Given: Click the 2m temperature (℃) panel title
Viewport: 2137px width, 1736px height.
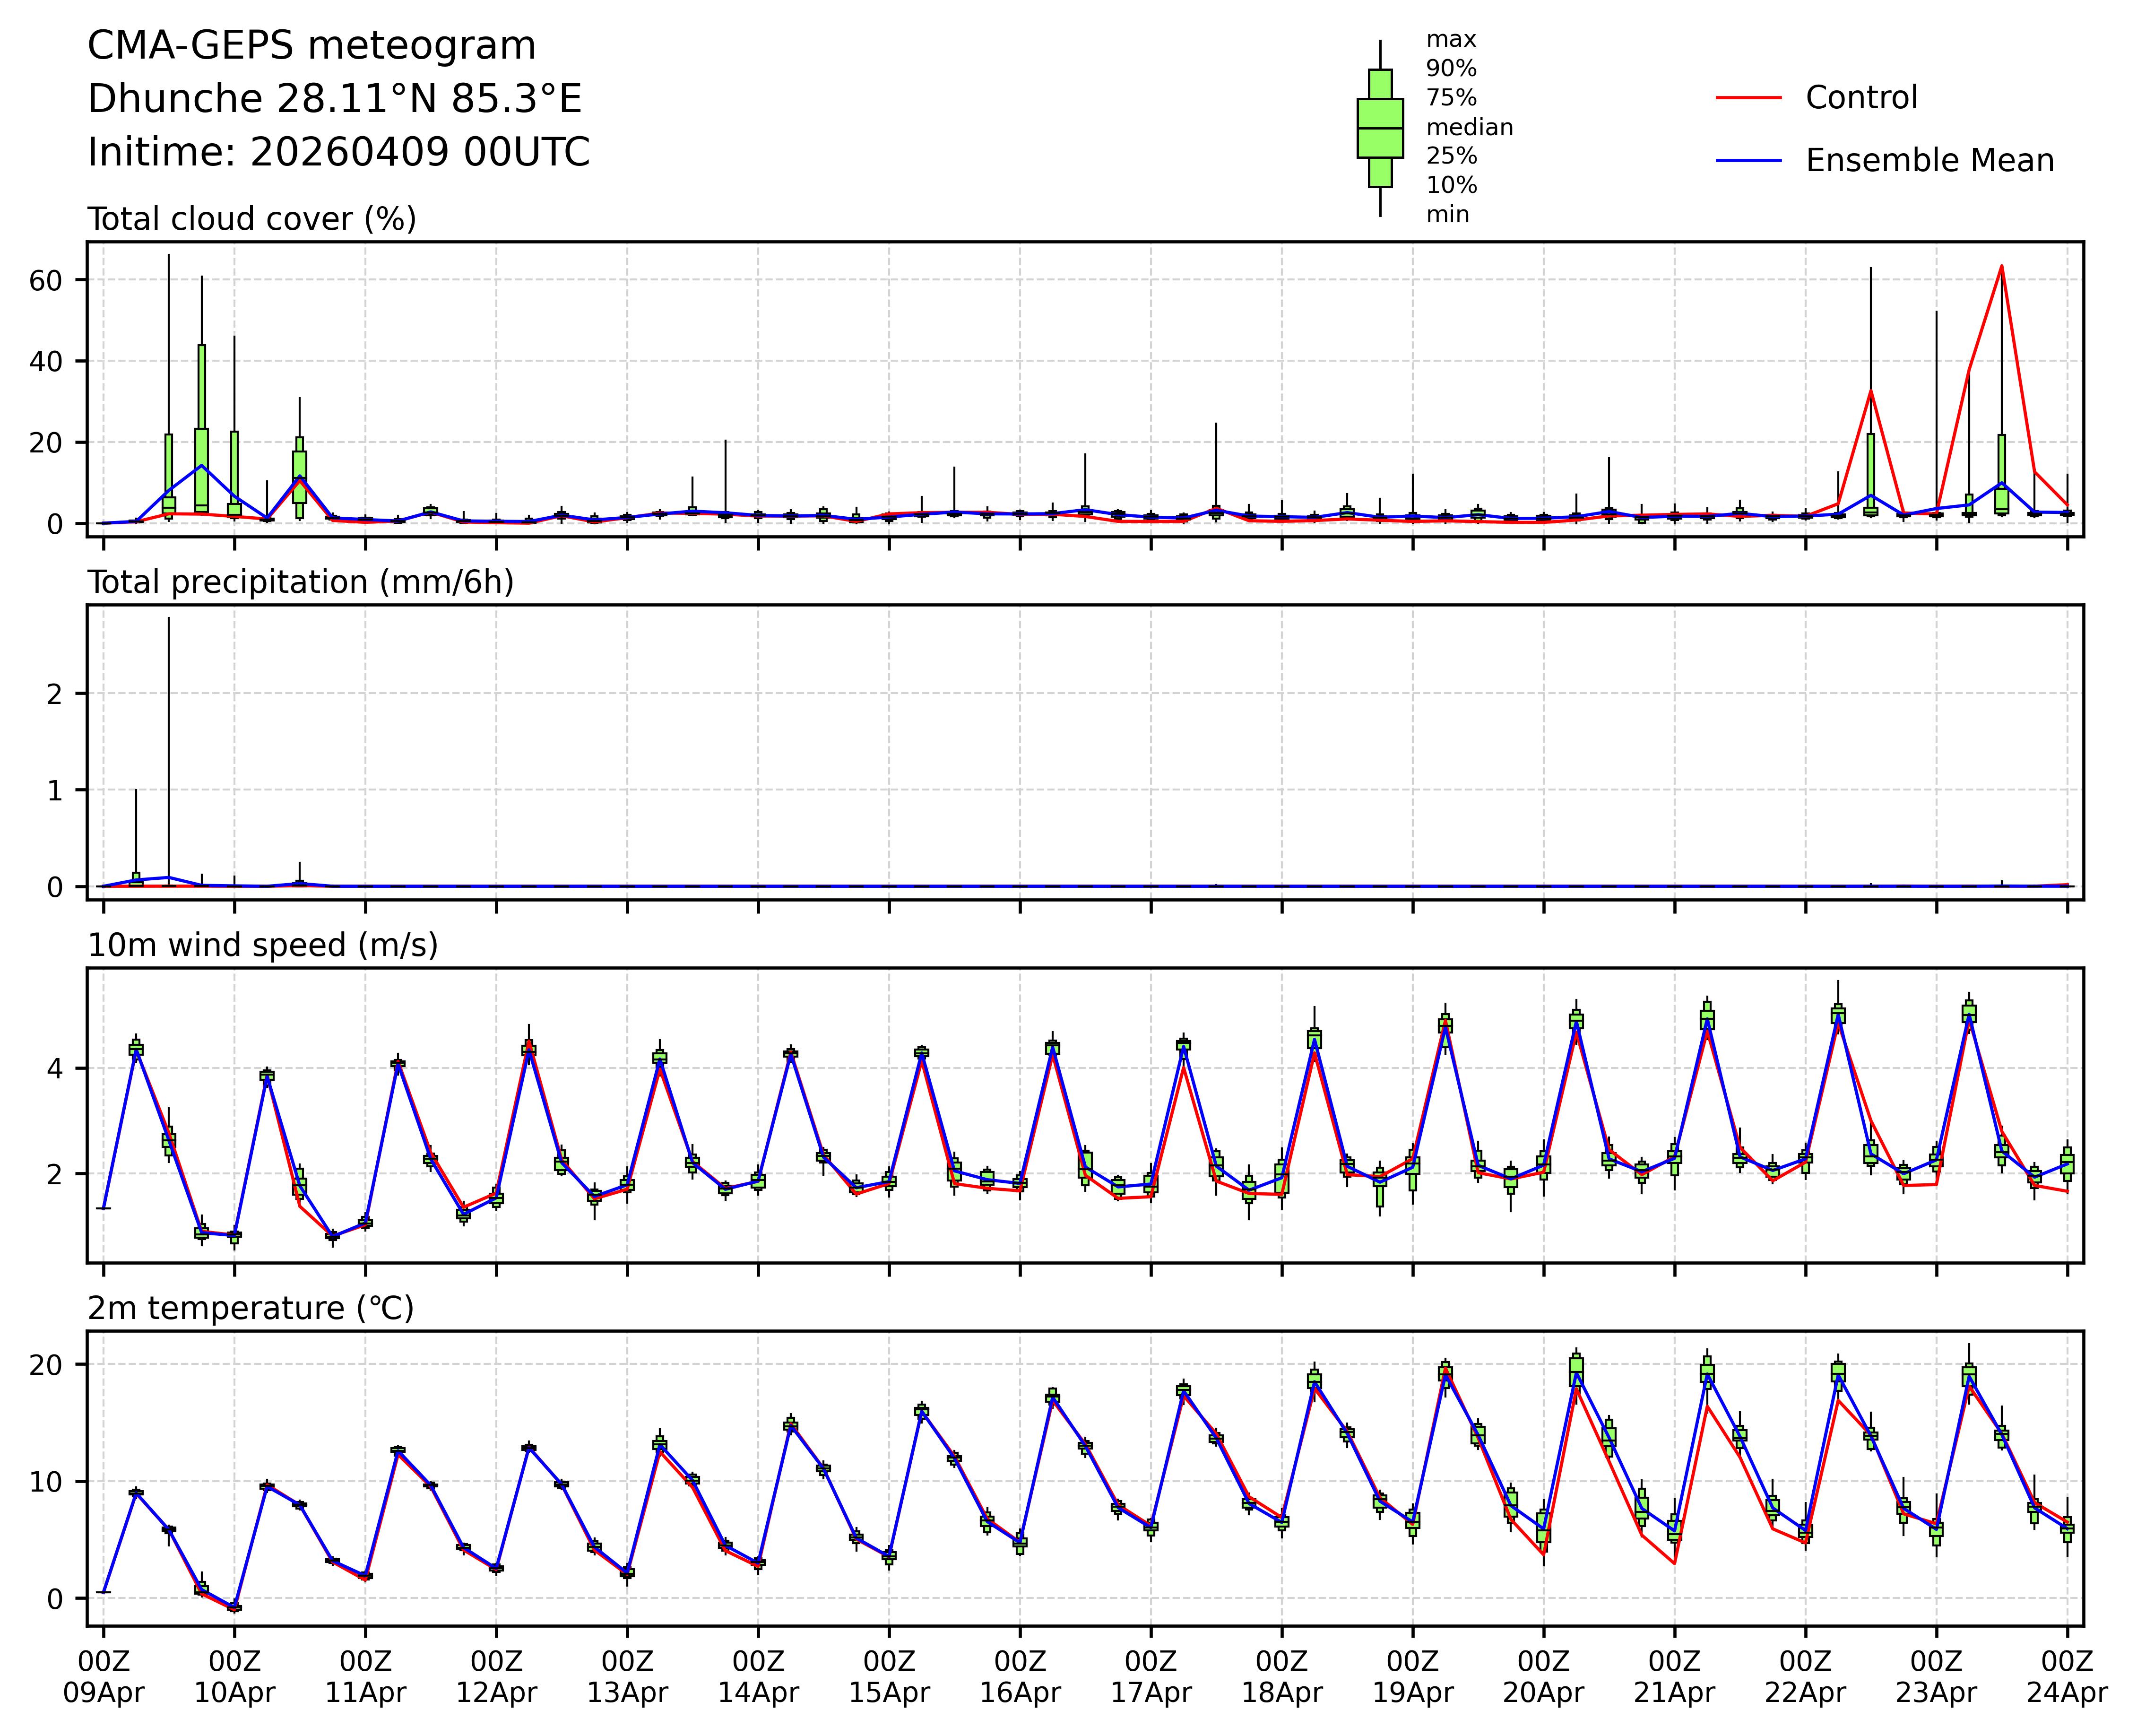Looking at the screenshot, I should pyautogui.click(x=250, y=1308).
